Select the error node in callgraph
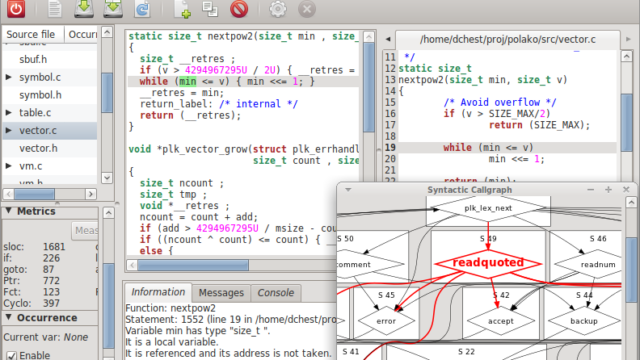 [386, 321]
